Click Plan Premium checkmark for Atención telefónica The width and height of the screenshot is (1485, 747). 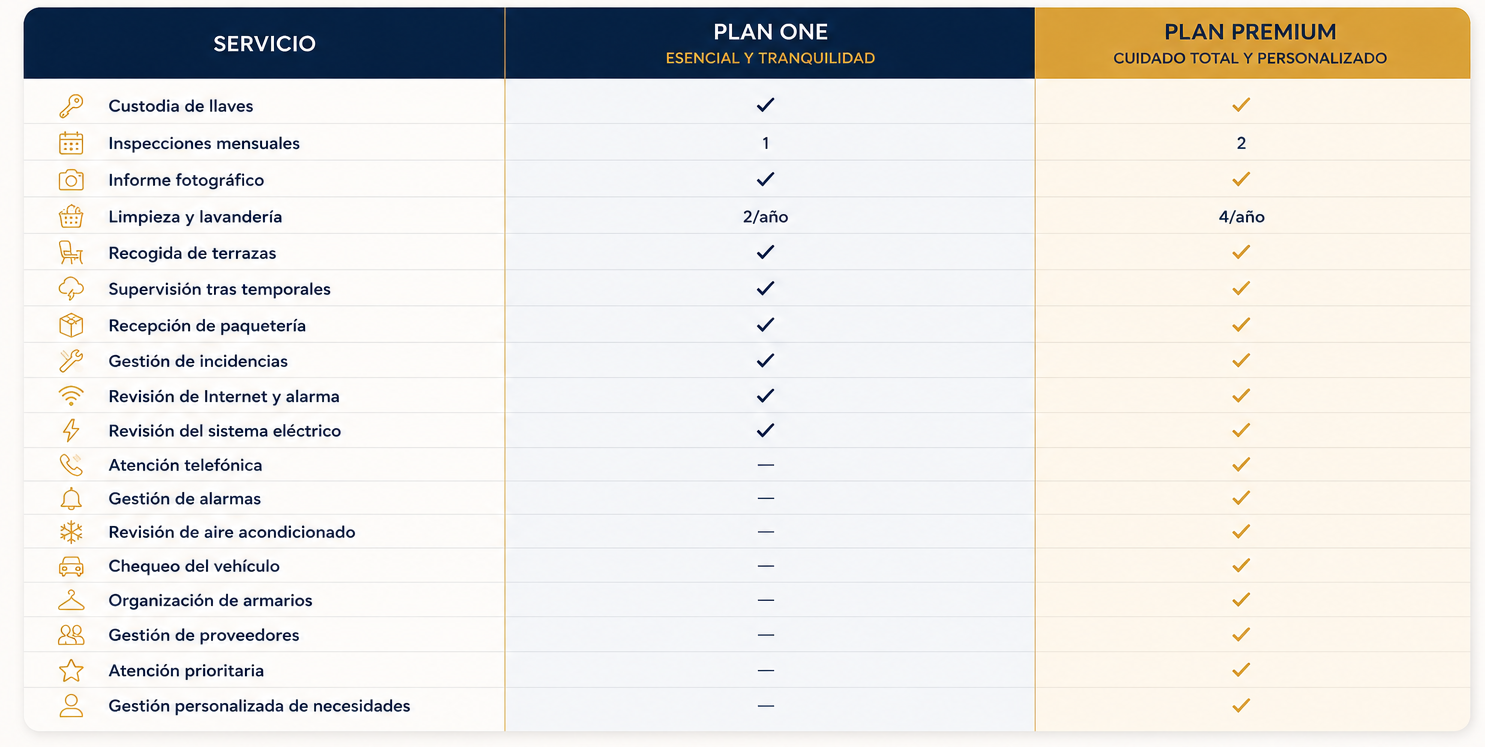coord(1241,464)
